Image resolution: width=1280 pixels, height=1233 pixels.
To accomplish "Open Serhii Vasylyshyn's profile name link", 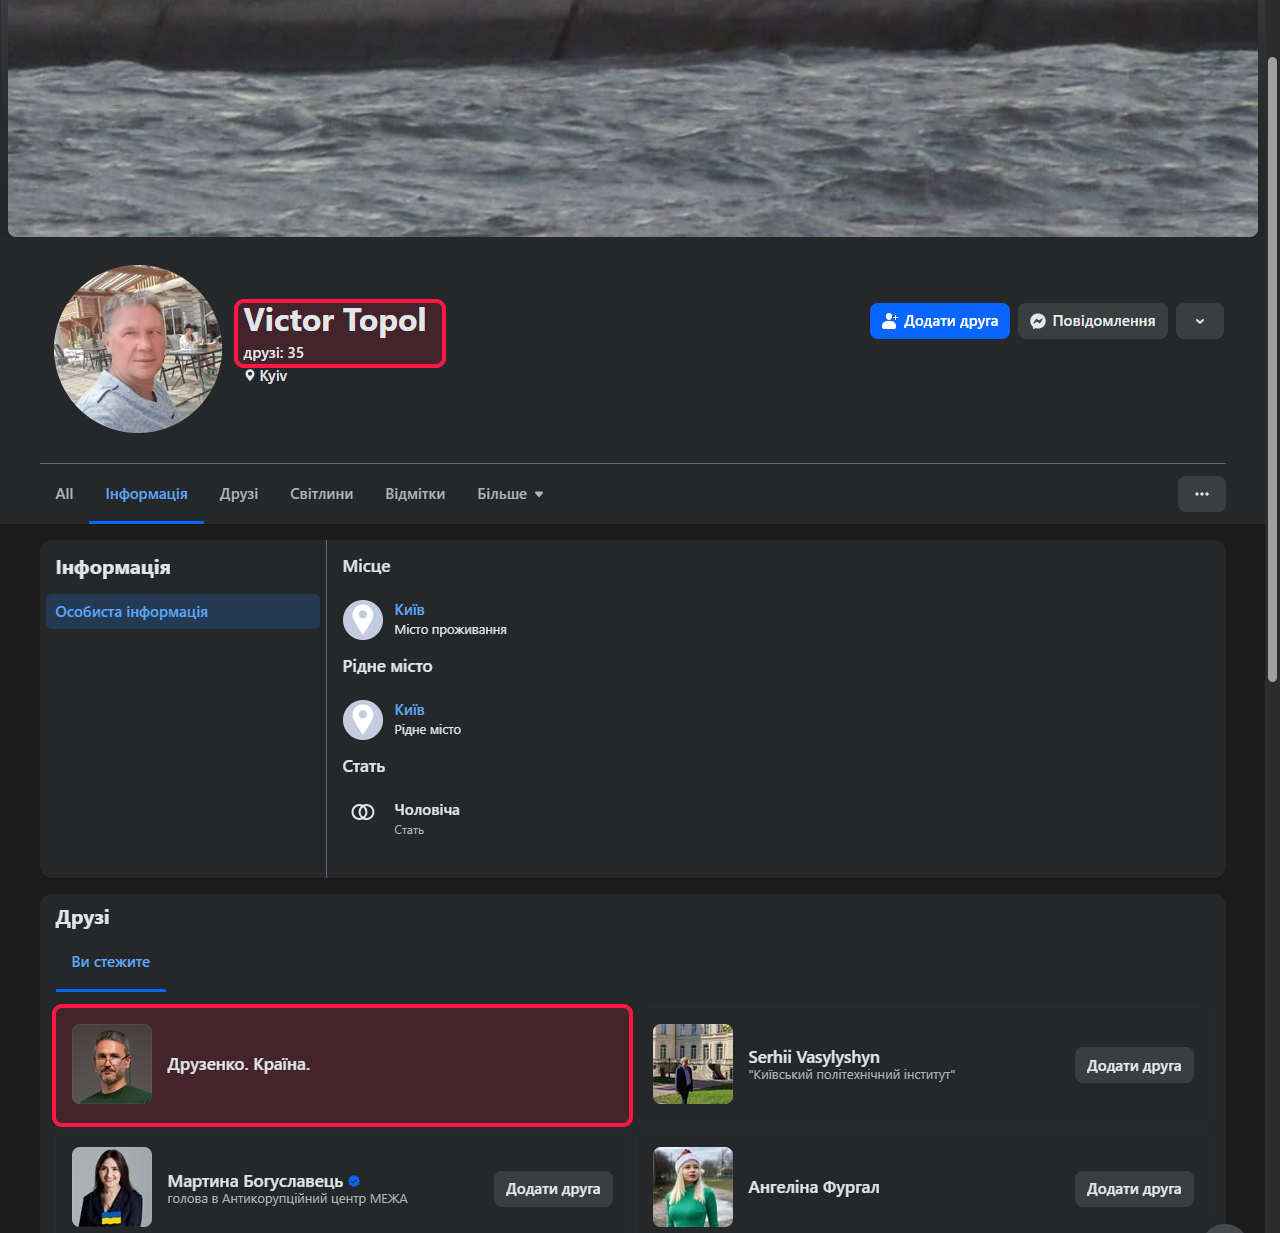I will (814, 1057).
